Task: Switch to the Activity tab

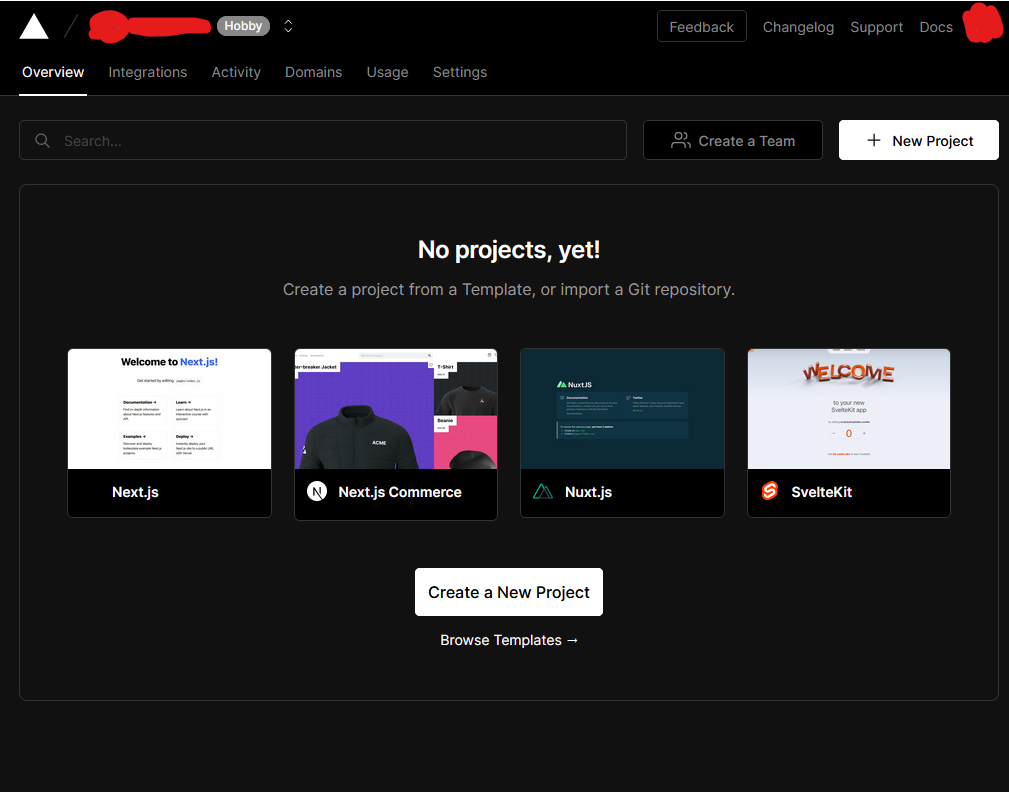Action: (x=236, y=72)
